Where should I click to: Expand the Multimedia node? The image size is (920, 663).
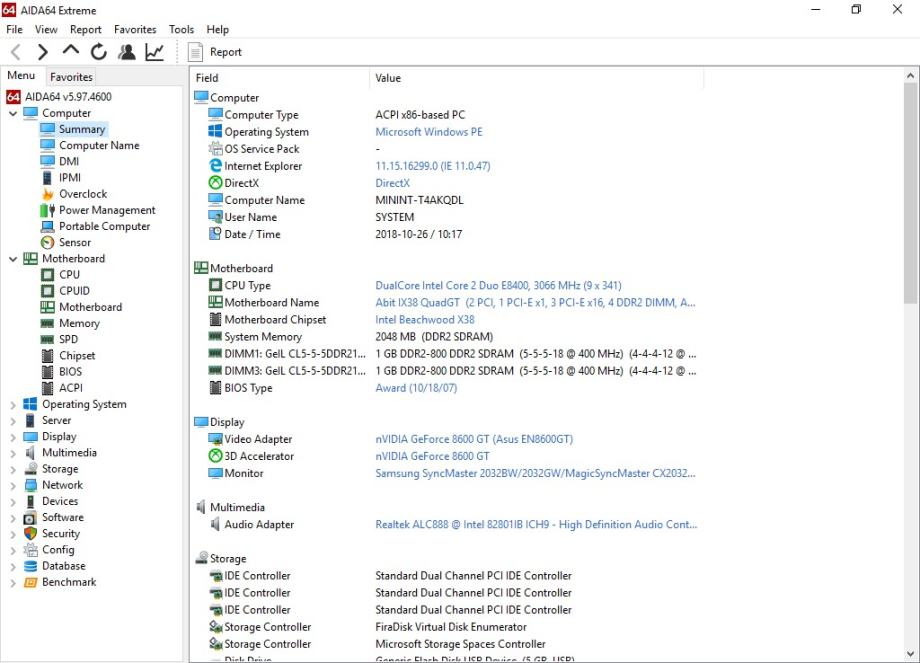point(13,453)
